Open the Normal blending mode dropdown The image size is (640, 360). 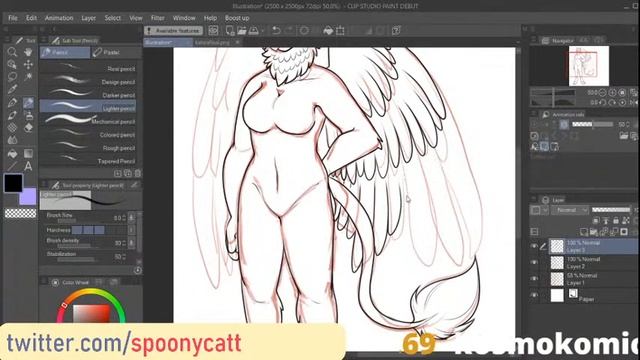tap(570, 210)
